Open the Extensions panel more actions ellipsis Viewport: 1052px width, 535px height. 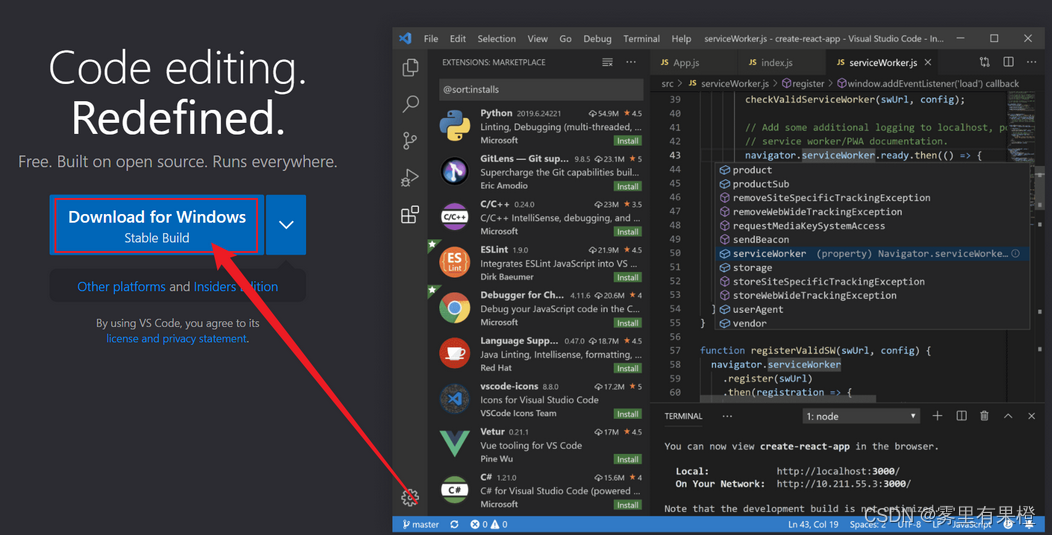[x=631, y=62]
